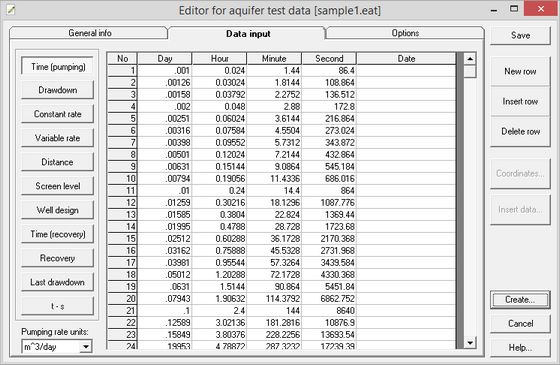Select row header number 10

[x=122, y=179]
